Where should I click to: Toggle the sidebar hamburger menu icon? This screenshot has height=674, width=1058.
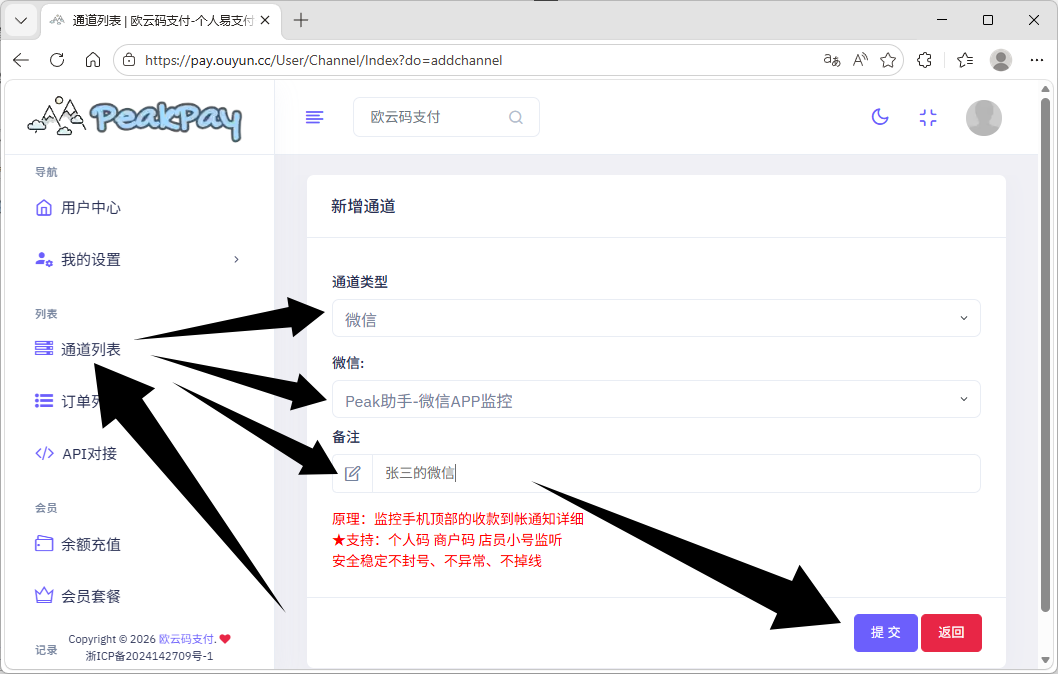[x=314, y=117]
